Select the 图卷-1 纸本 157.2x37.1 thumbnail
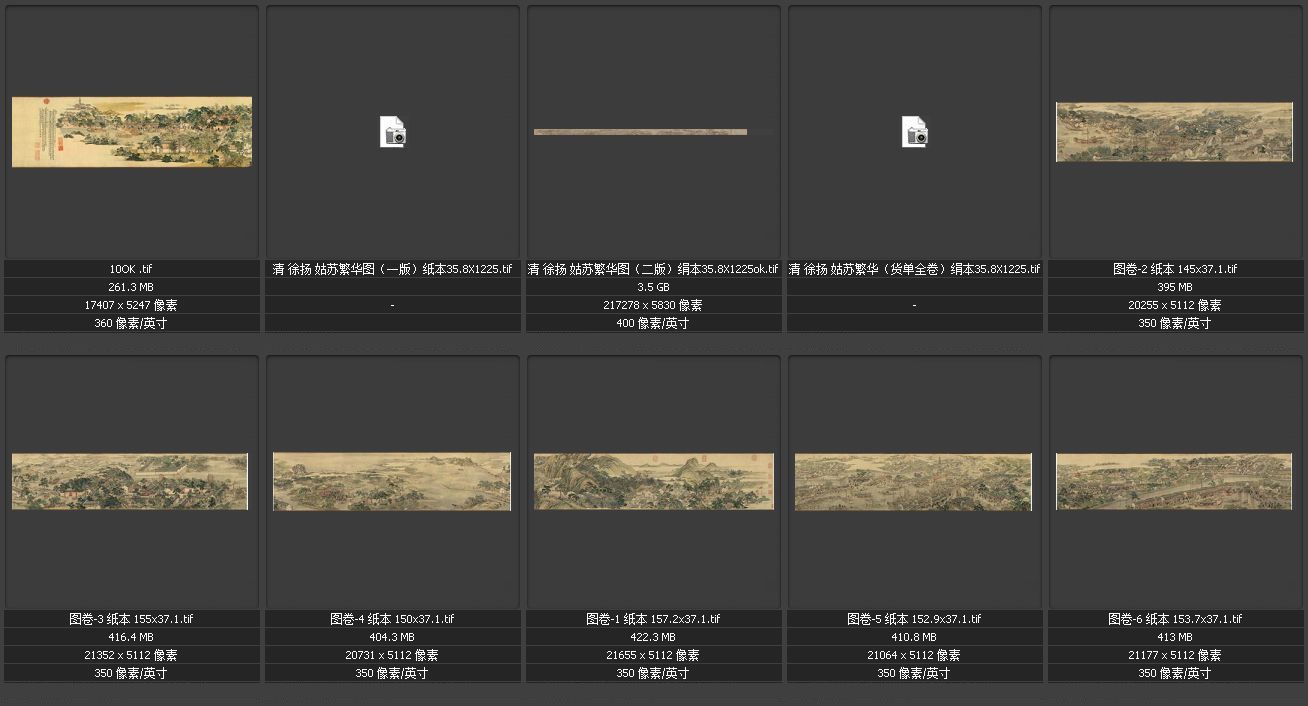Image resolution: width=1308 pixels, height=706 pixels. click(x=653, y=481)
